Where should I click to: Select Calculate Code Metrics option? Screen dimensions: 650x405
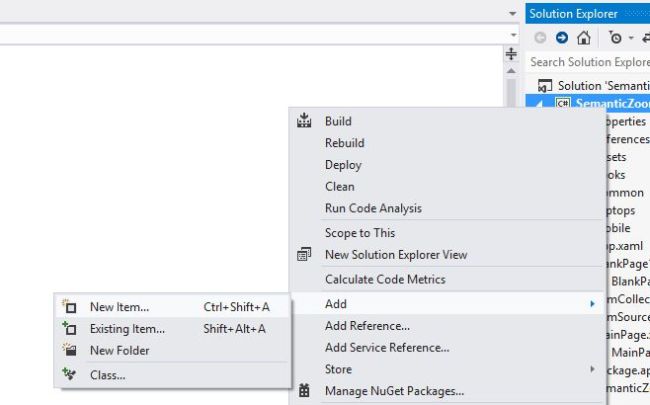coord(385,279)
